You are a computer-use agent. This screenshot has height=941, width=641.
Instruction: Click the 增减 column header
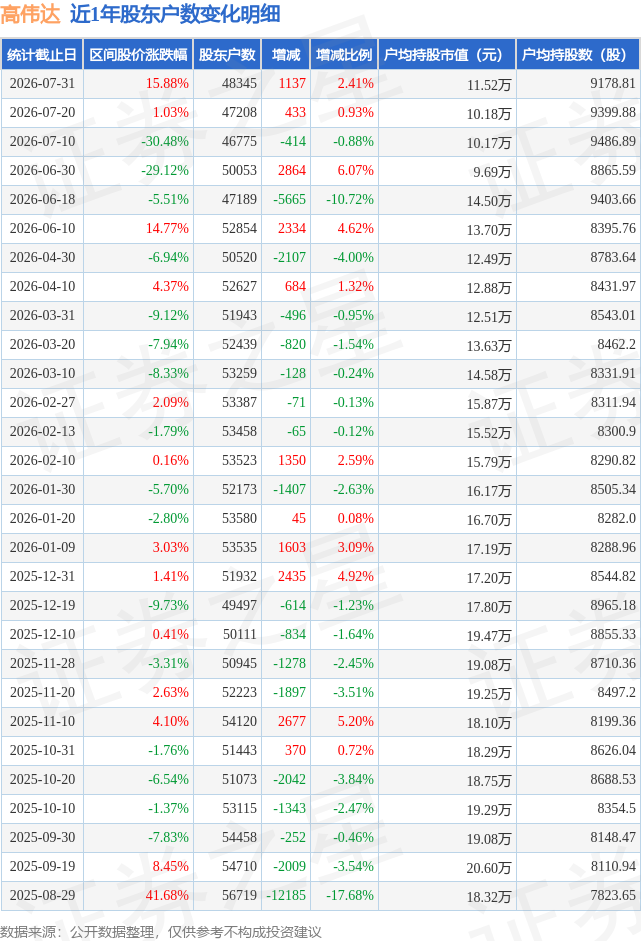(286, 55)
